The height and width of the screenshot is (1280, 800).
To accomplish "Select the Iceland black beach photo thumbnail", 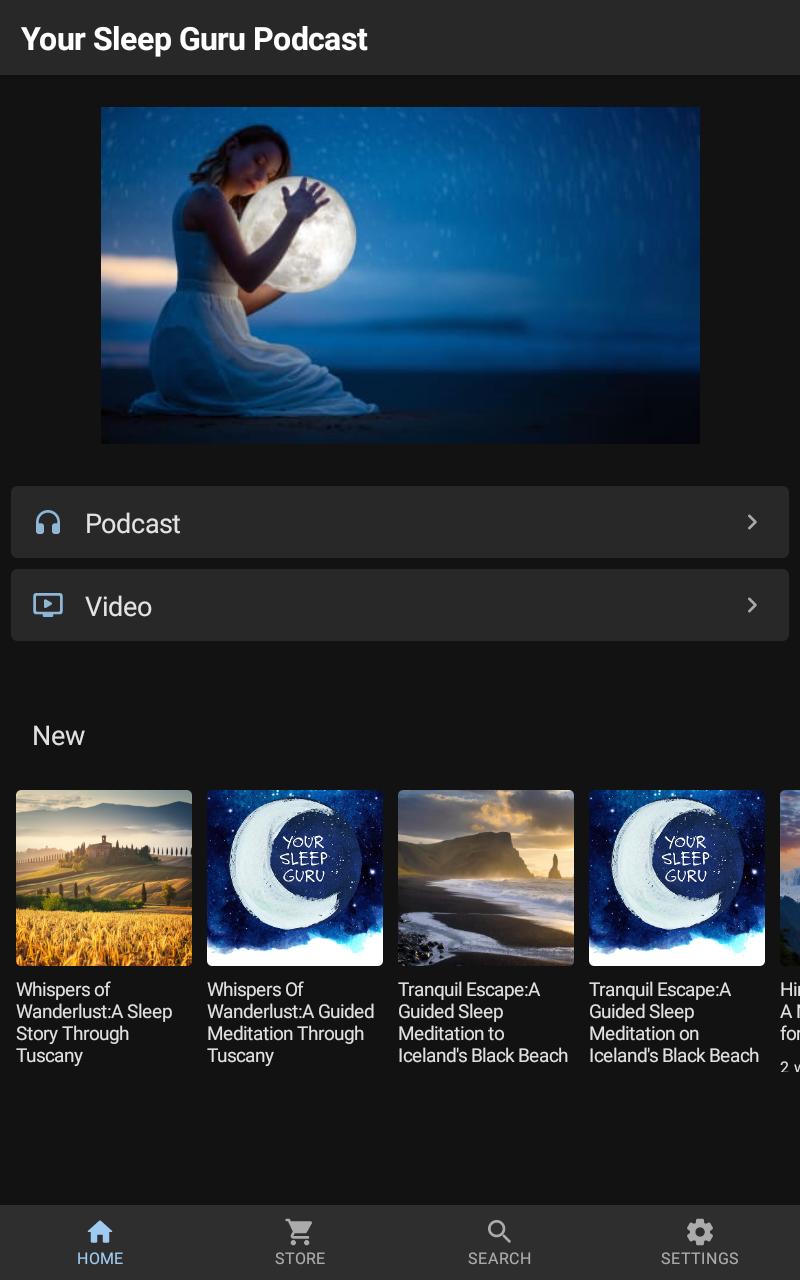I will coord(486,878).
